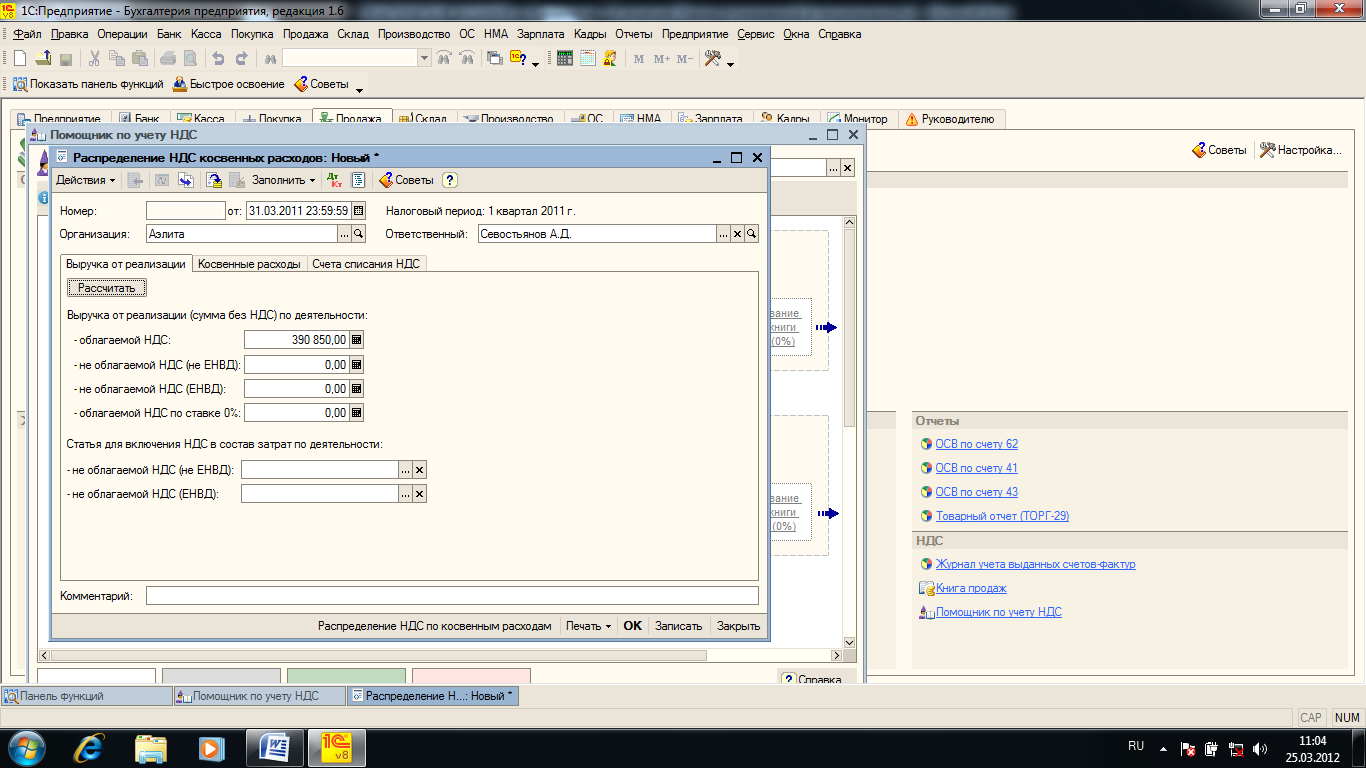Viewport: 1366px width, 768px height.
Task: Open selection list for Ответственный field
Action: (723, 234)
